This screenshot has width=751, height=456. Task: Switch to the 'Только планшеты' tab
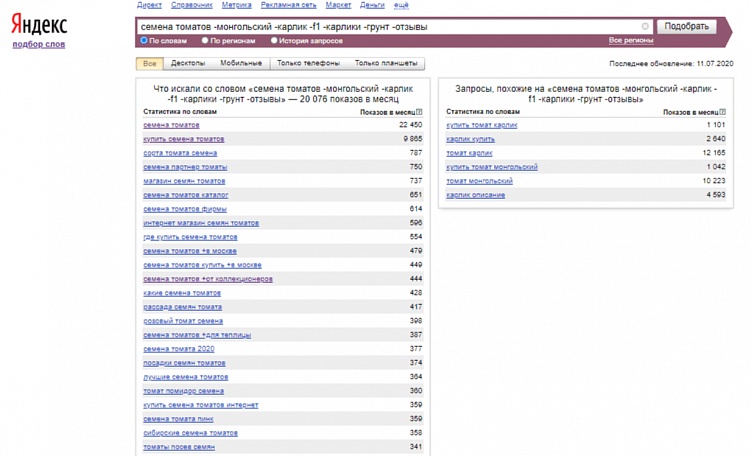tap(386, 63)
